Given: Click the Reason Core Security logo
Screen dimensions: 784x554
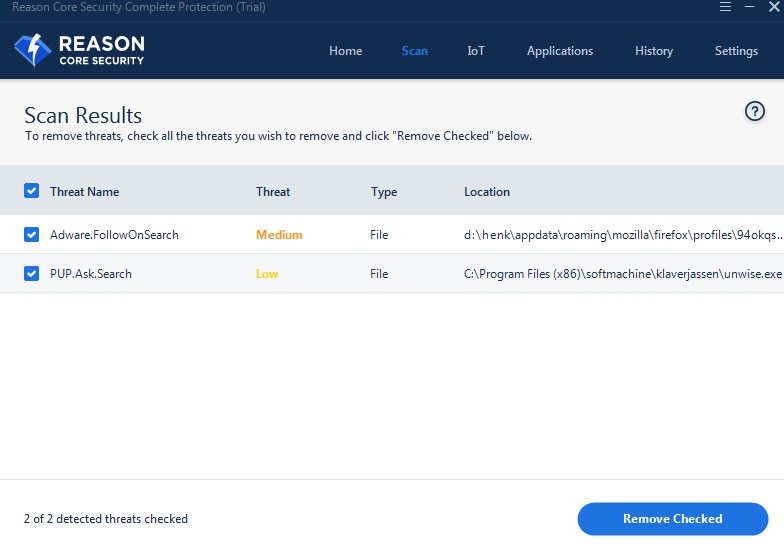Looking at the screenshot, I should click(80, 50).
